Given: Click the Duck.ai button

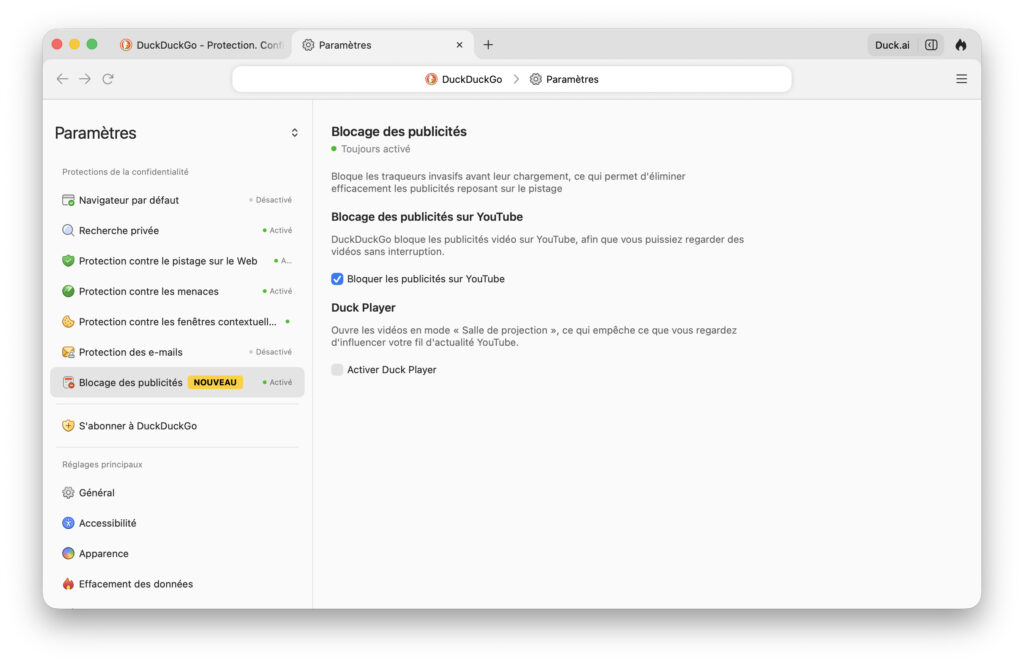Looking at the screenshot, I should click(892, 45).
